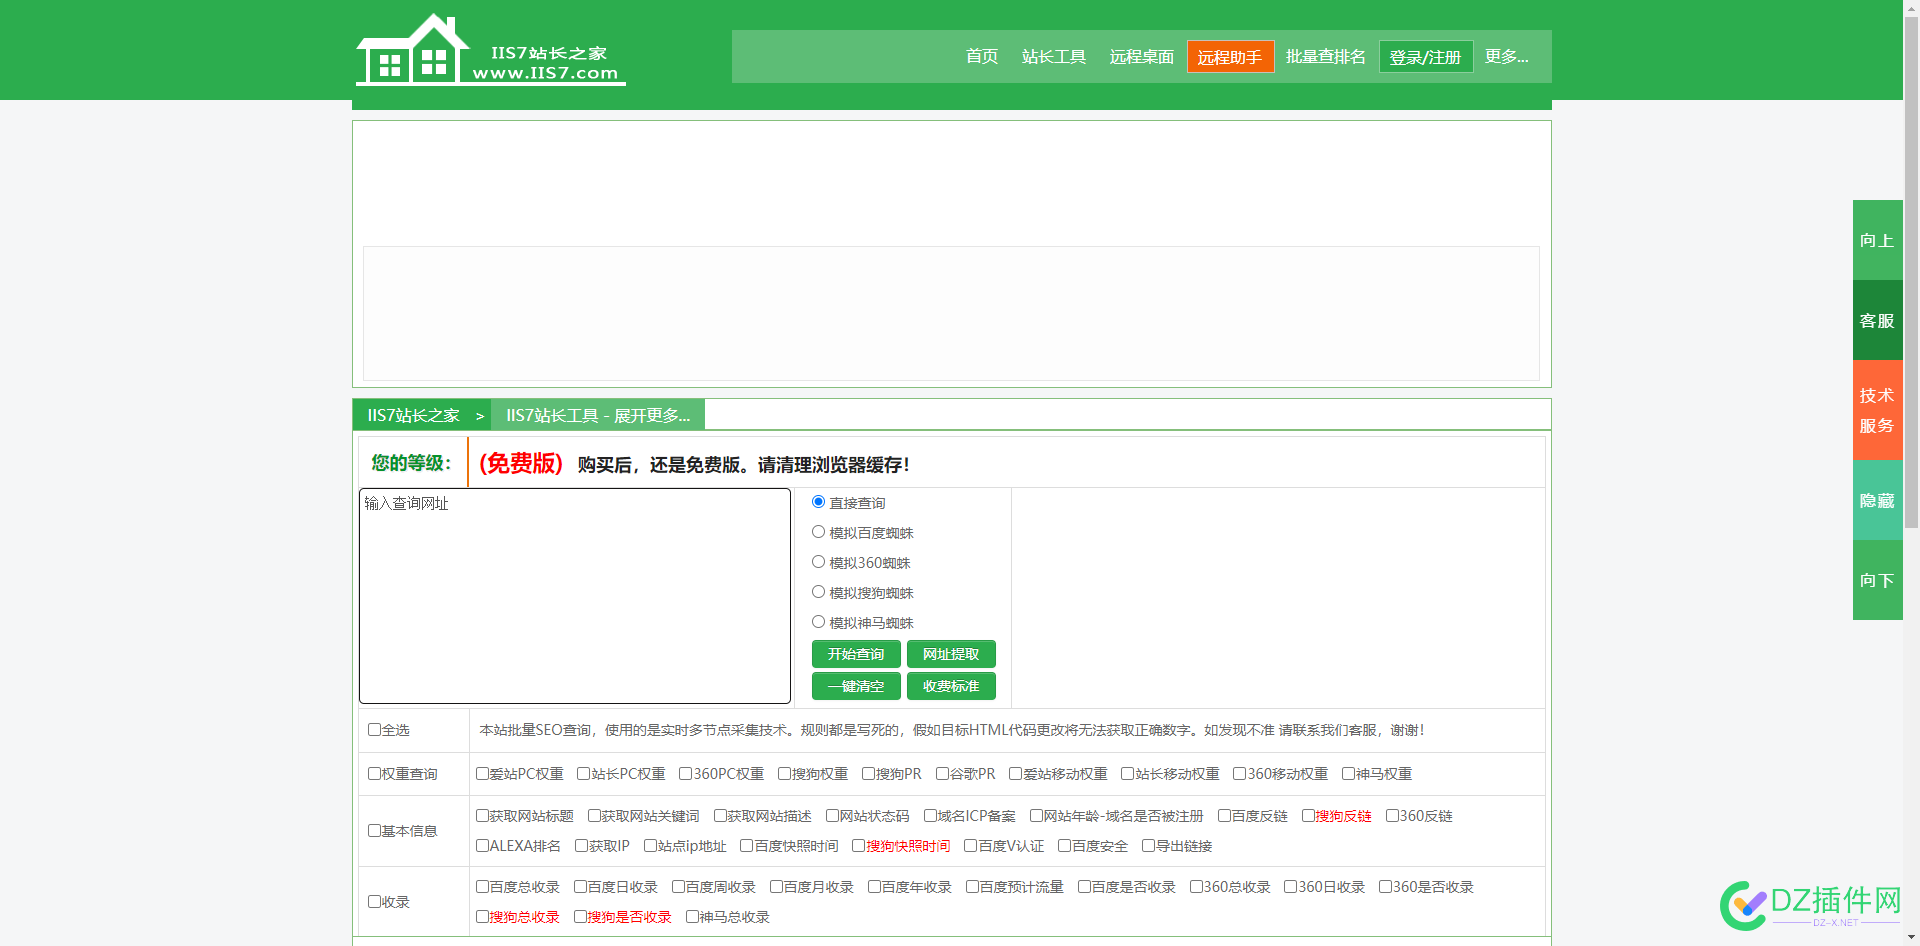Expand IIS7站长工具 - 展开更多...
The height and width of the screenshot is (946, 1920).
[598, 415]
